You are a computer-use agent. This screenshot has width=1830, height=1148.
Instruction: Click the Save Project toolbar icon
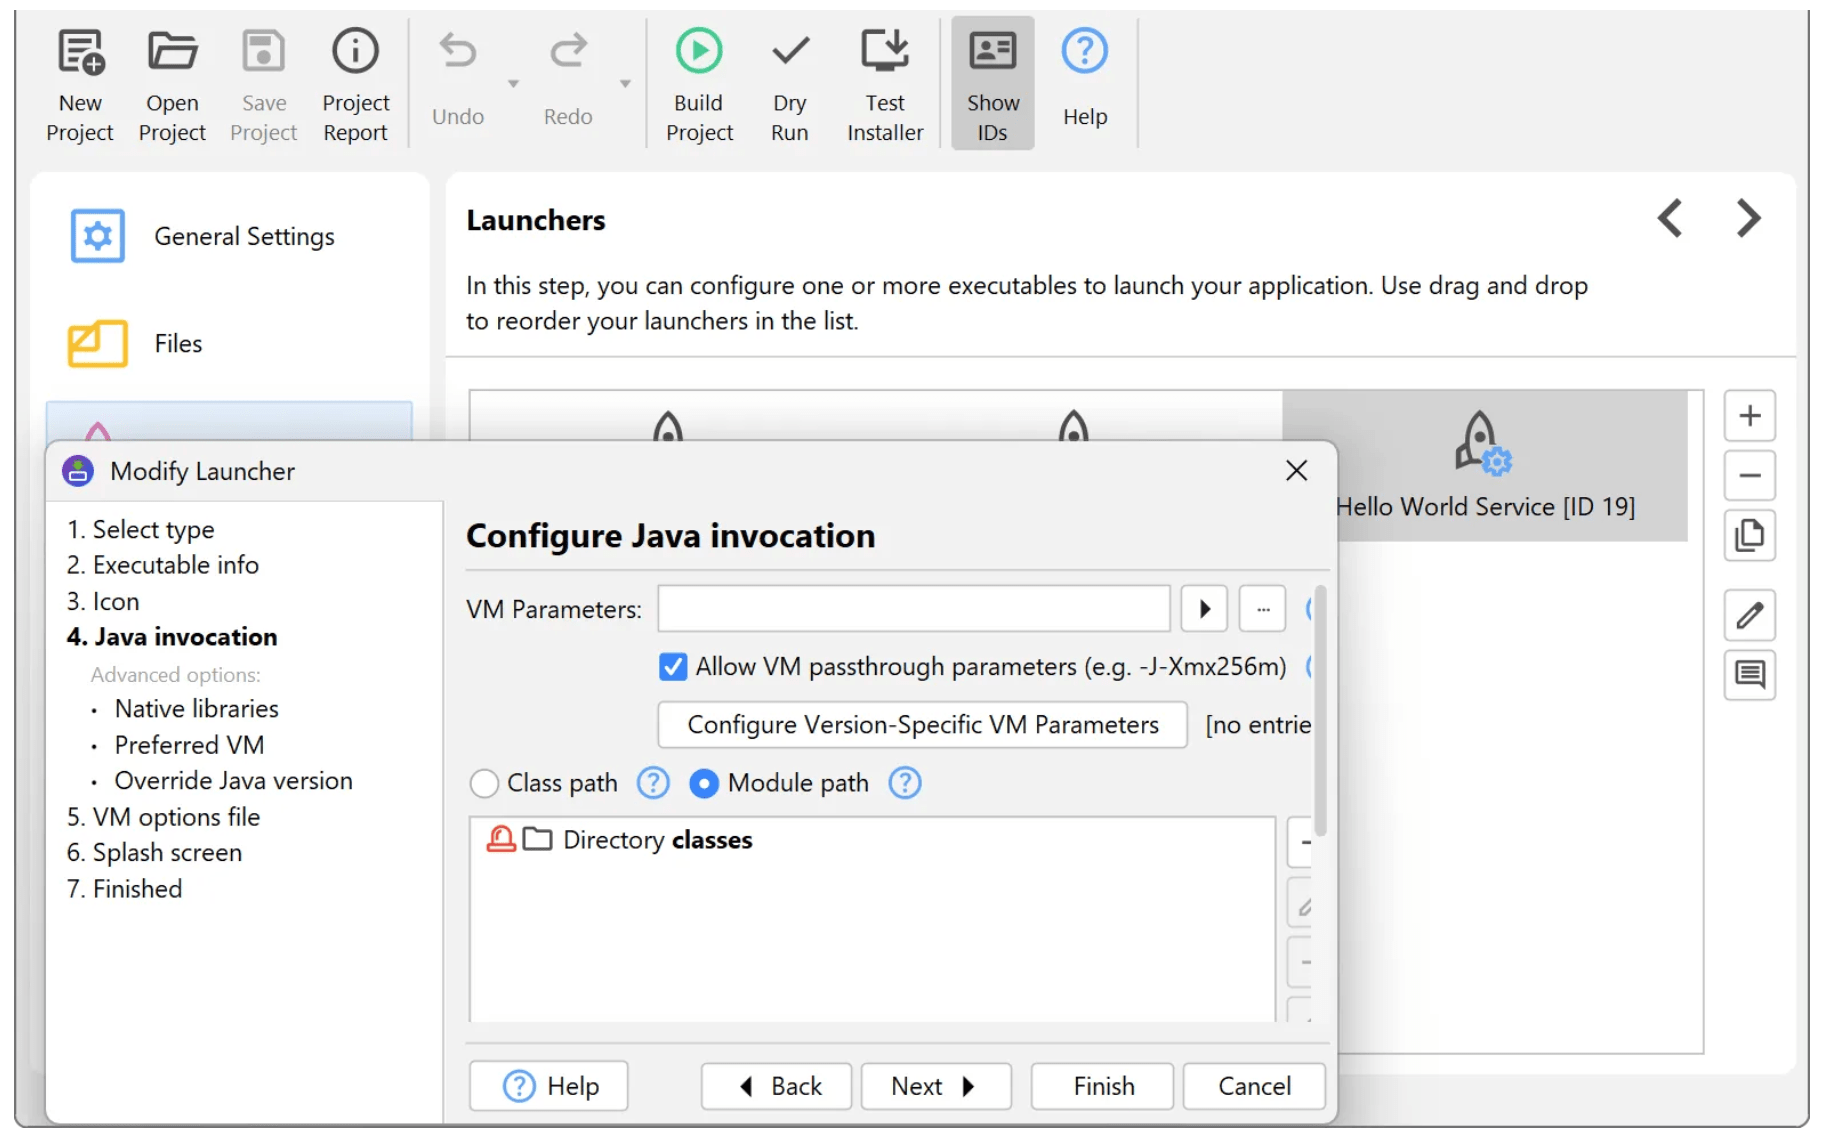(263, 84)
